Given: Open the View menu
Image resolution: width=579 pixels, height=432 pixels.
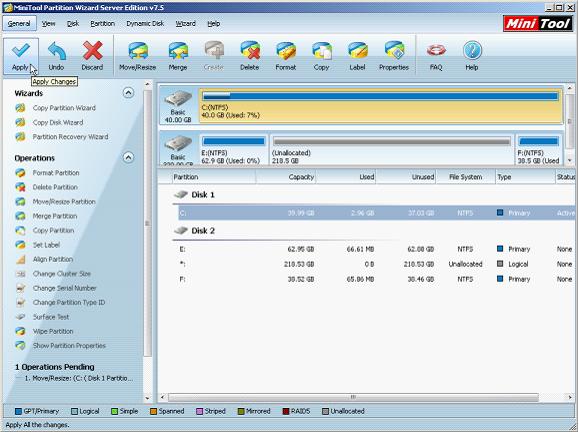Looking at the screenshot, I should (x=48, y=23).
